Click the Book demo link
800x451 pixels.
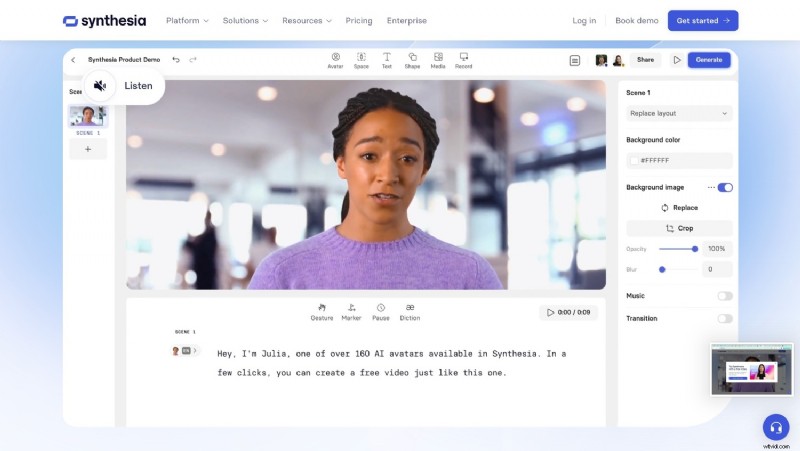pos(636,21)
